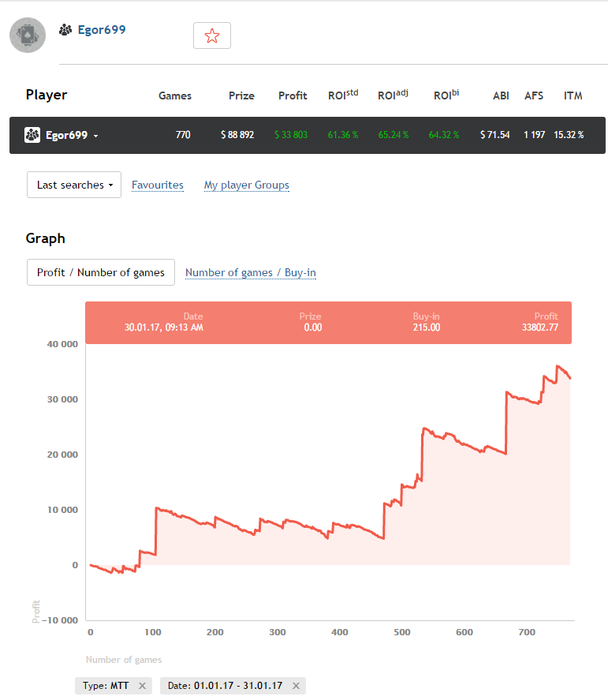Viewport: 608px width, 700px height.
Task: Open the Favourites link
Action: [157, 185]
